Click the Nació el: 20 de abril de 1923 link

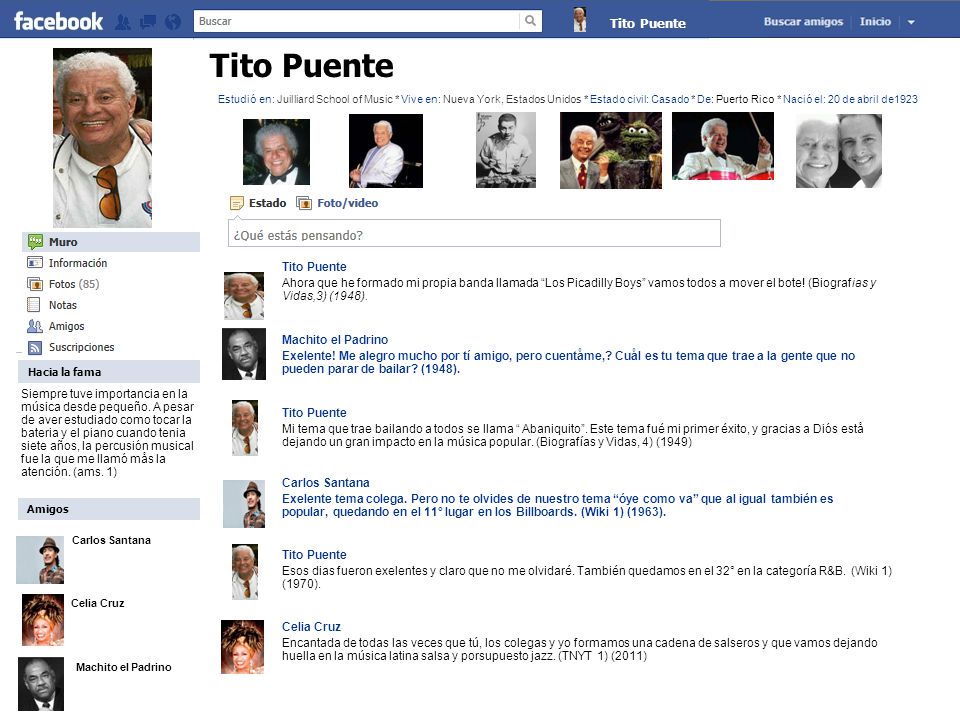tap(850, 99)
